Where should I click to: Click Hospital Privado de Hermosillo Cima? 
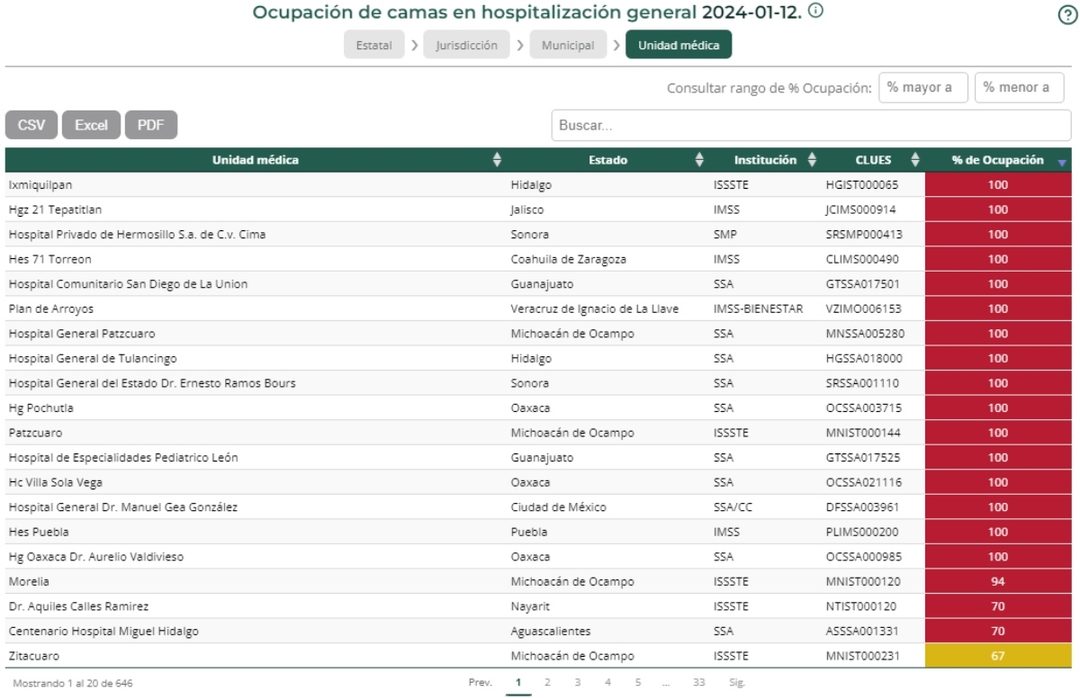pos(137,234)
